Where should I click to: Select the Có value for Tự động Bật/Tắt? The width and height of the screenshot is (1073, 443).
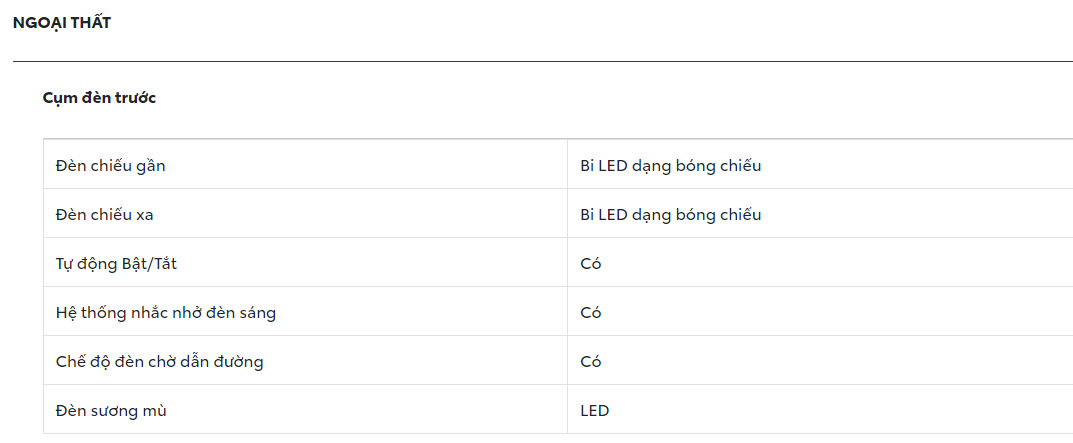click(x=591, y=264)
